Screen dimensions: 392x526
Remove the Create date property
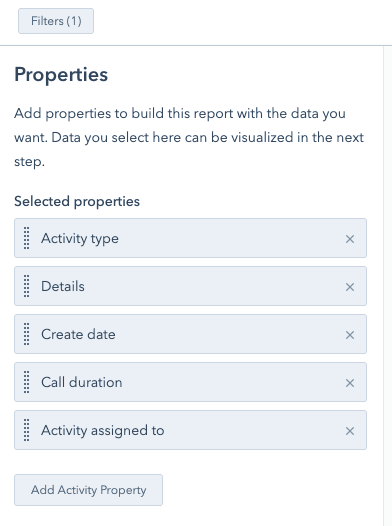click(350, 335)
